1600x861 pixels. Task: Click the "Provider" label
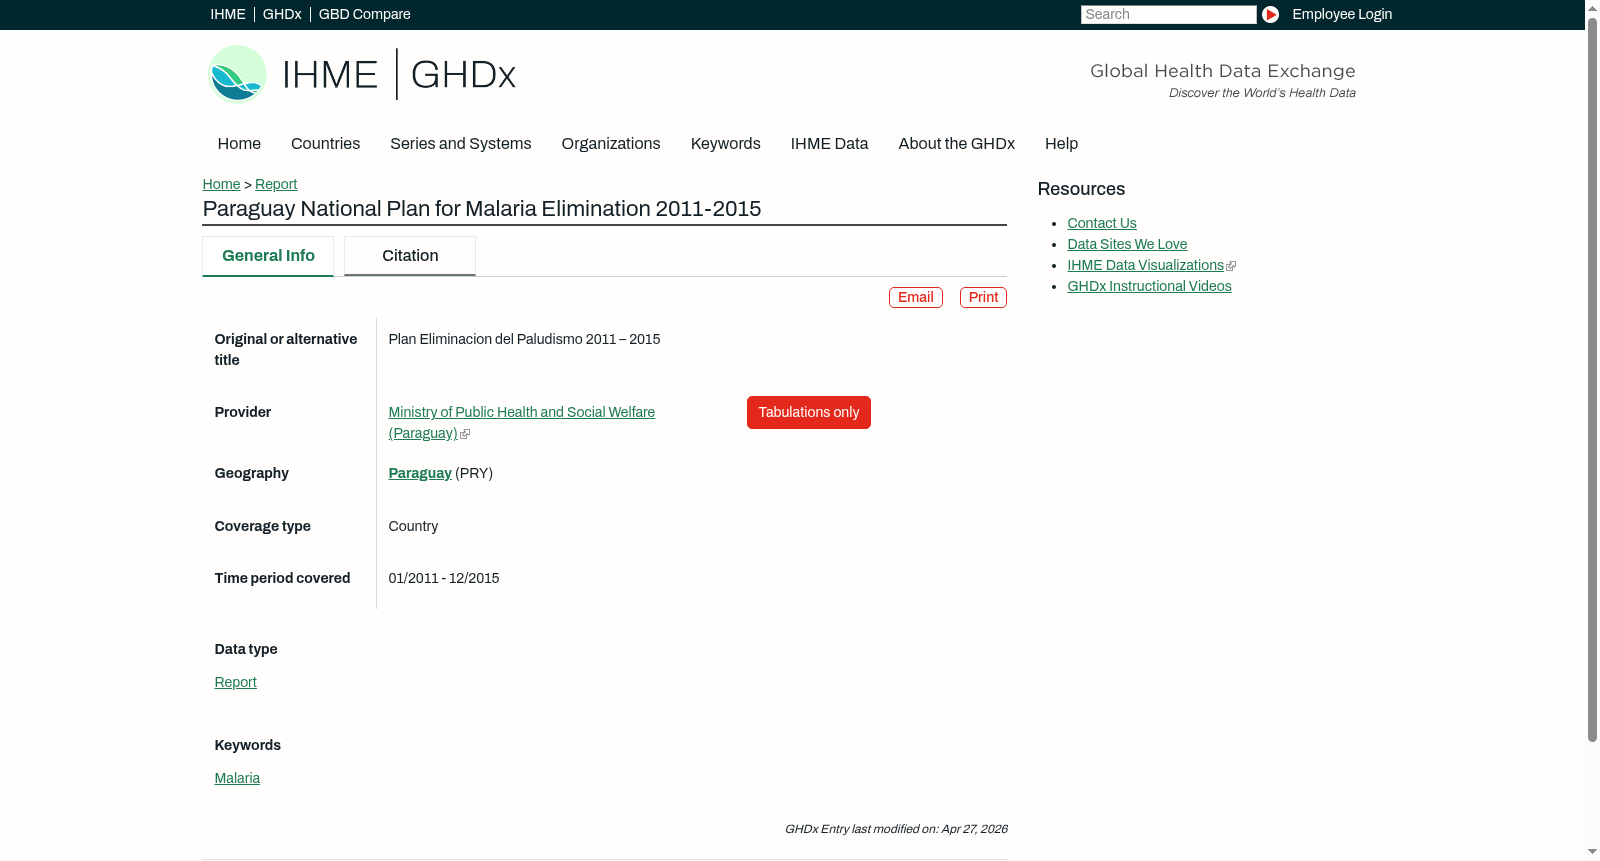click(x=242, y=413)
